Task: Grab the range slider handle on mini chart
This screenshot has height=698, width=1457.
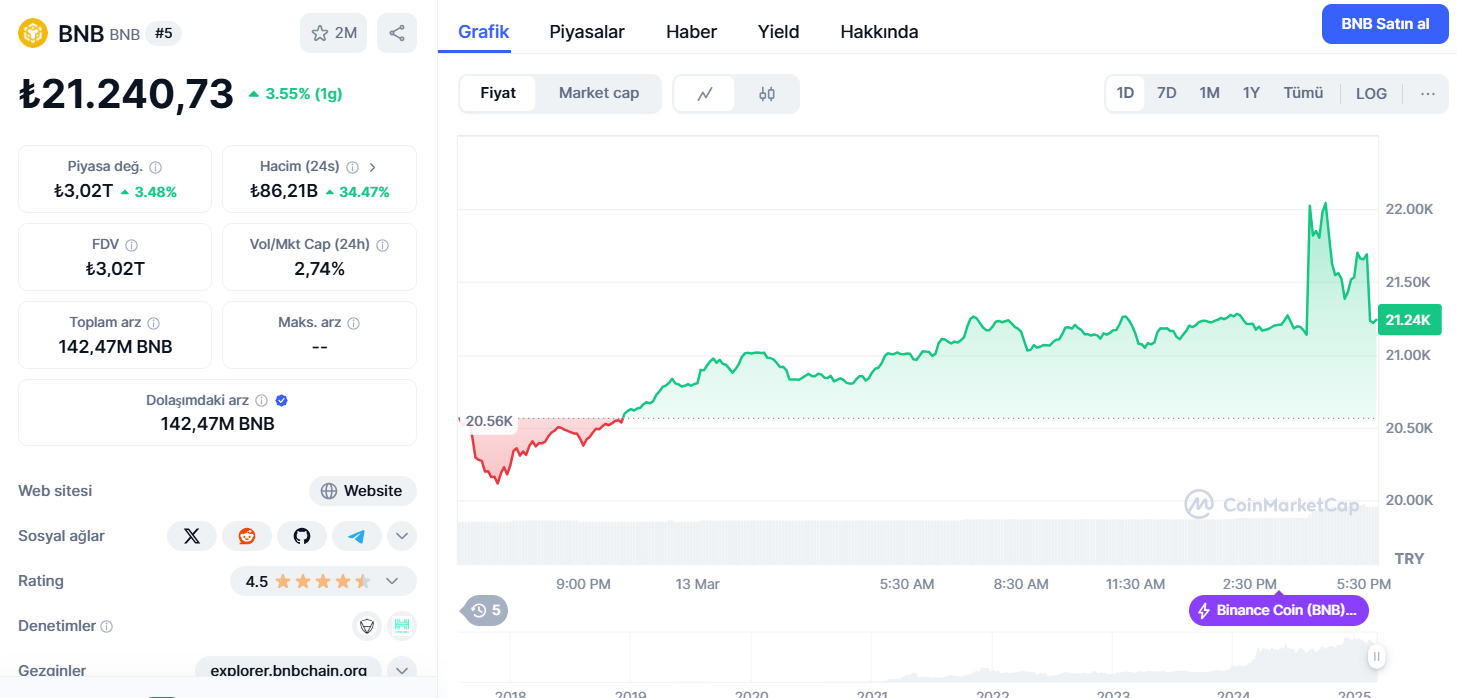Action: (1377, 657)
